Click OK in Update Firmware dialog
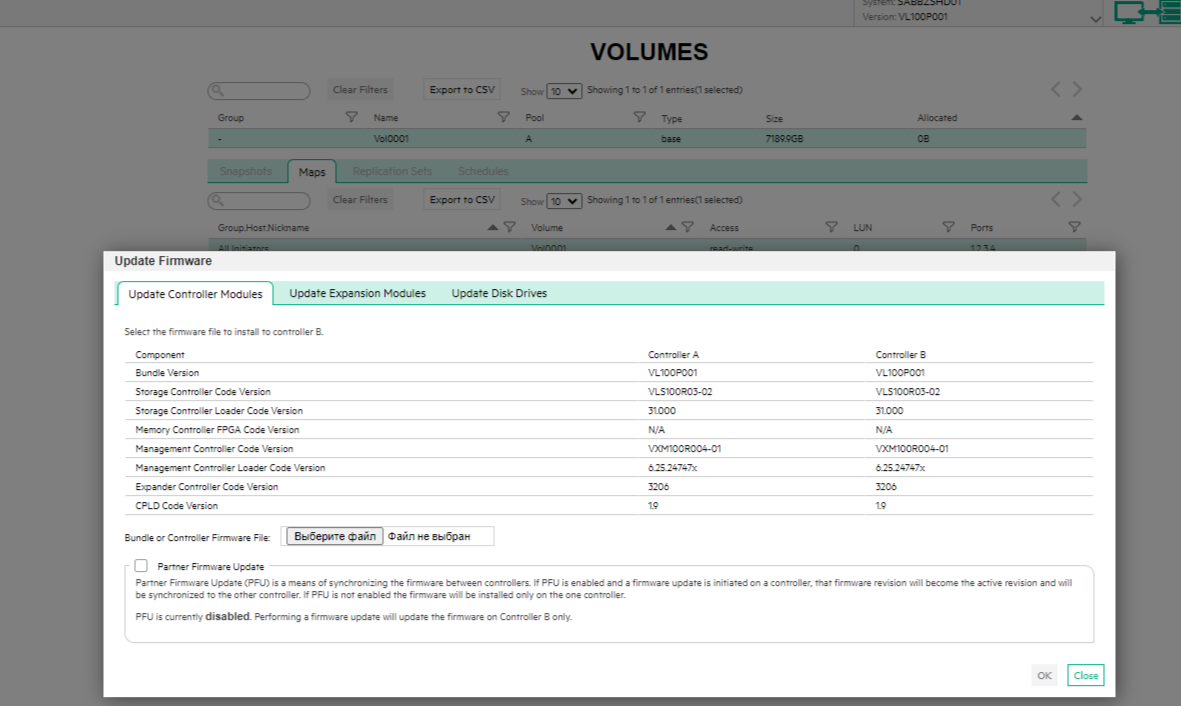Image resolution: width=1181 pixels, height=706 pixels. [x=1044, y=675]
